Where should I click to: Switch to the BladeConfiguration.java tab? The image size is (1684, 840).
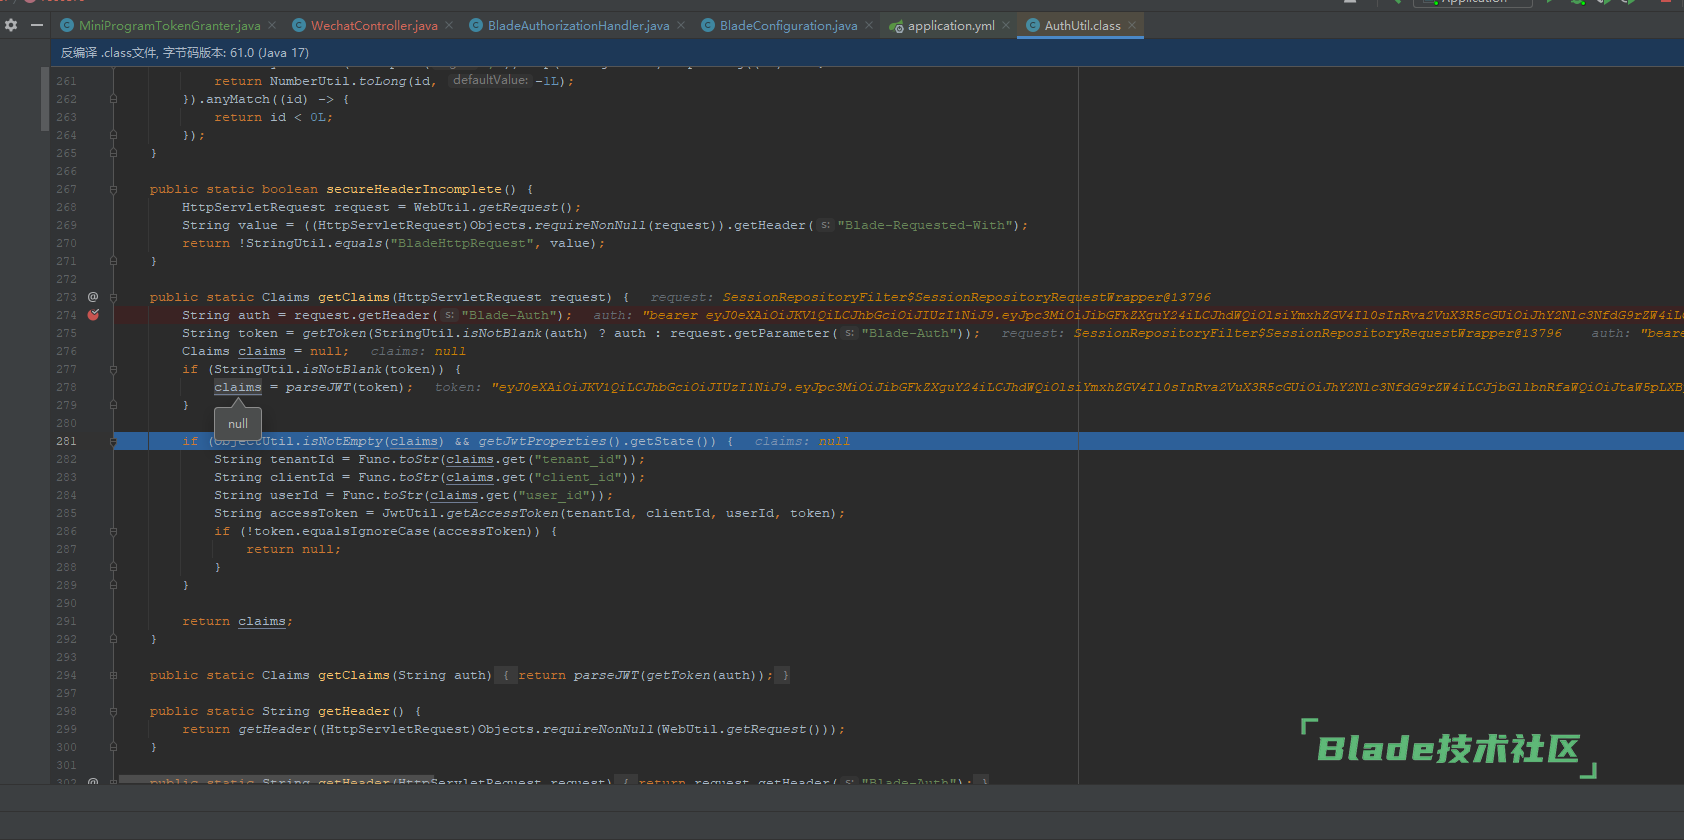(x=788, y=26)
